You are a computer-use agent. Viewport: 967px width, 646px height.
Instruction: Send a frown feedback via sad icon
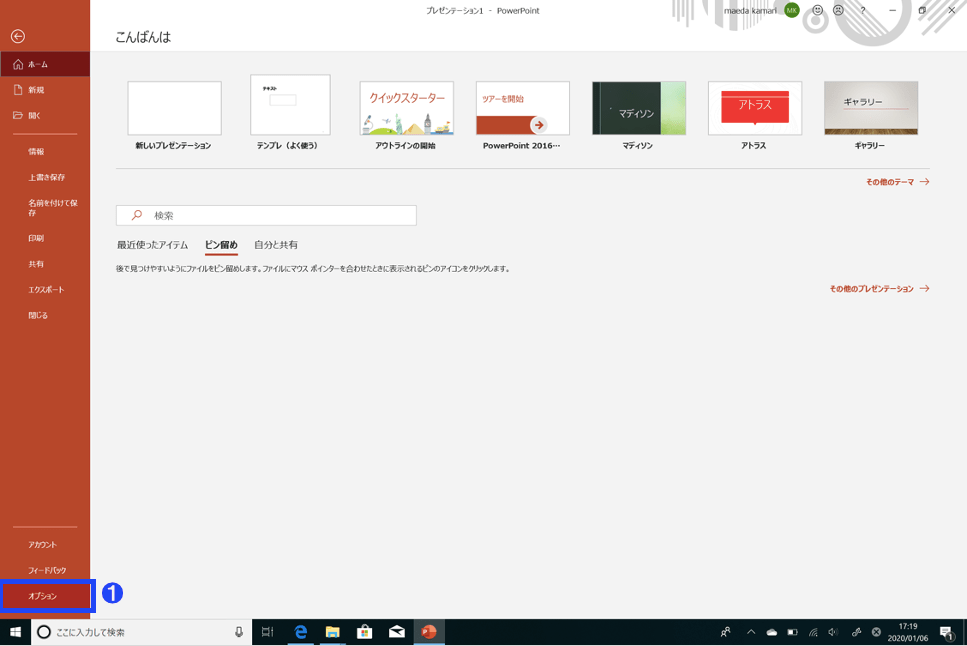[x=838, y=10]
